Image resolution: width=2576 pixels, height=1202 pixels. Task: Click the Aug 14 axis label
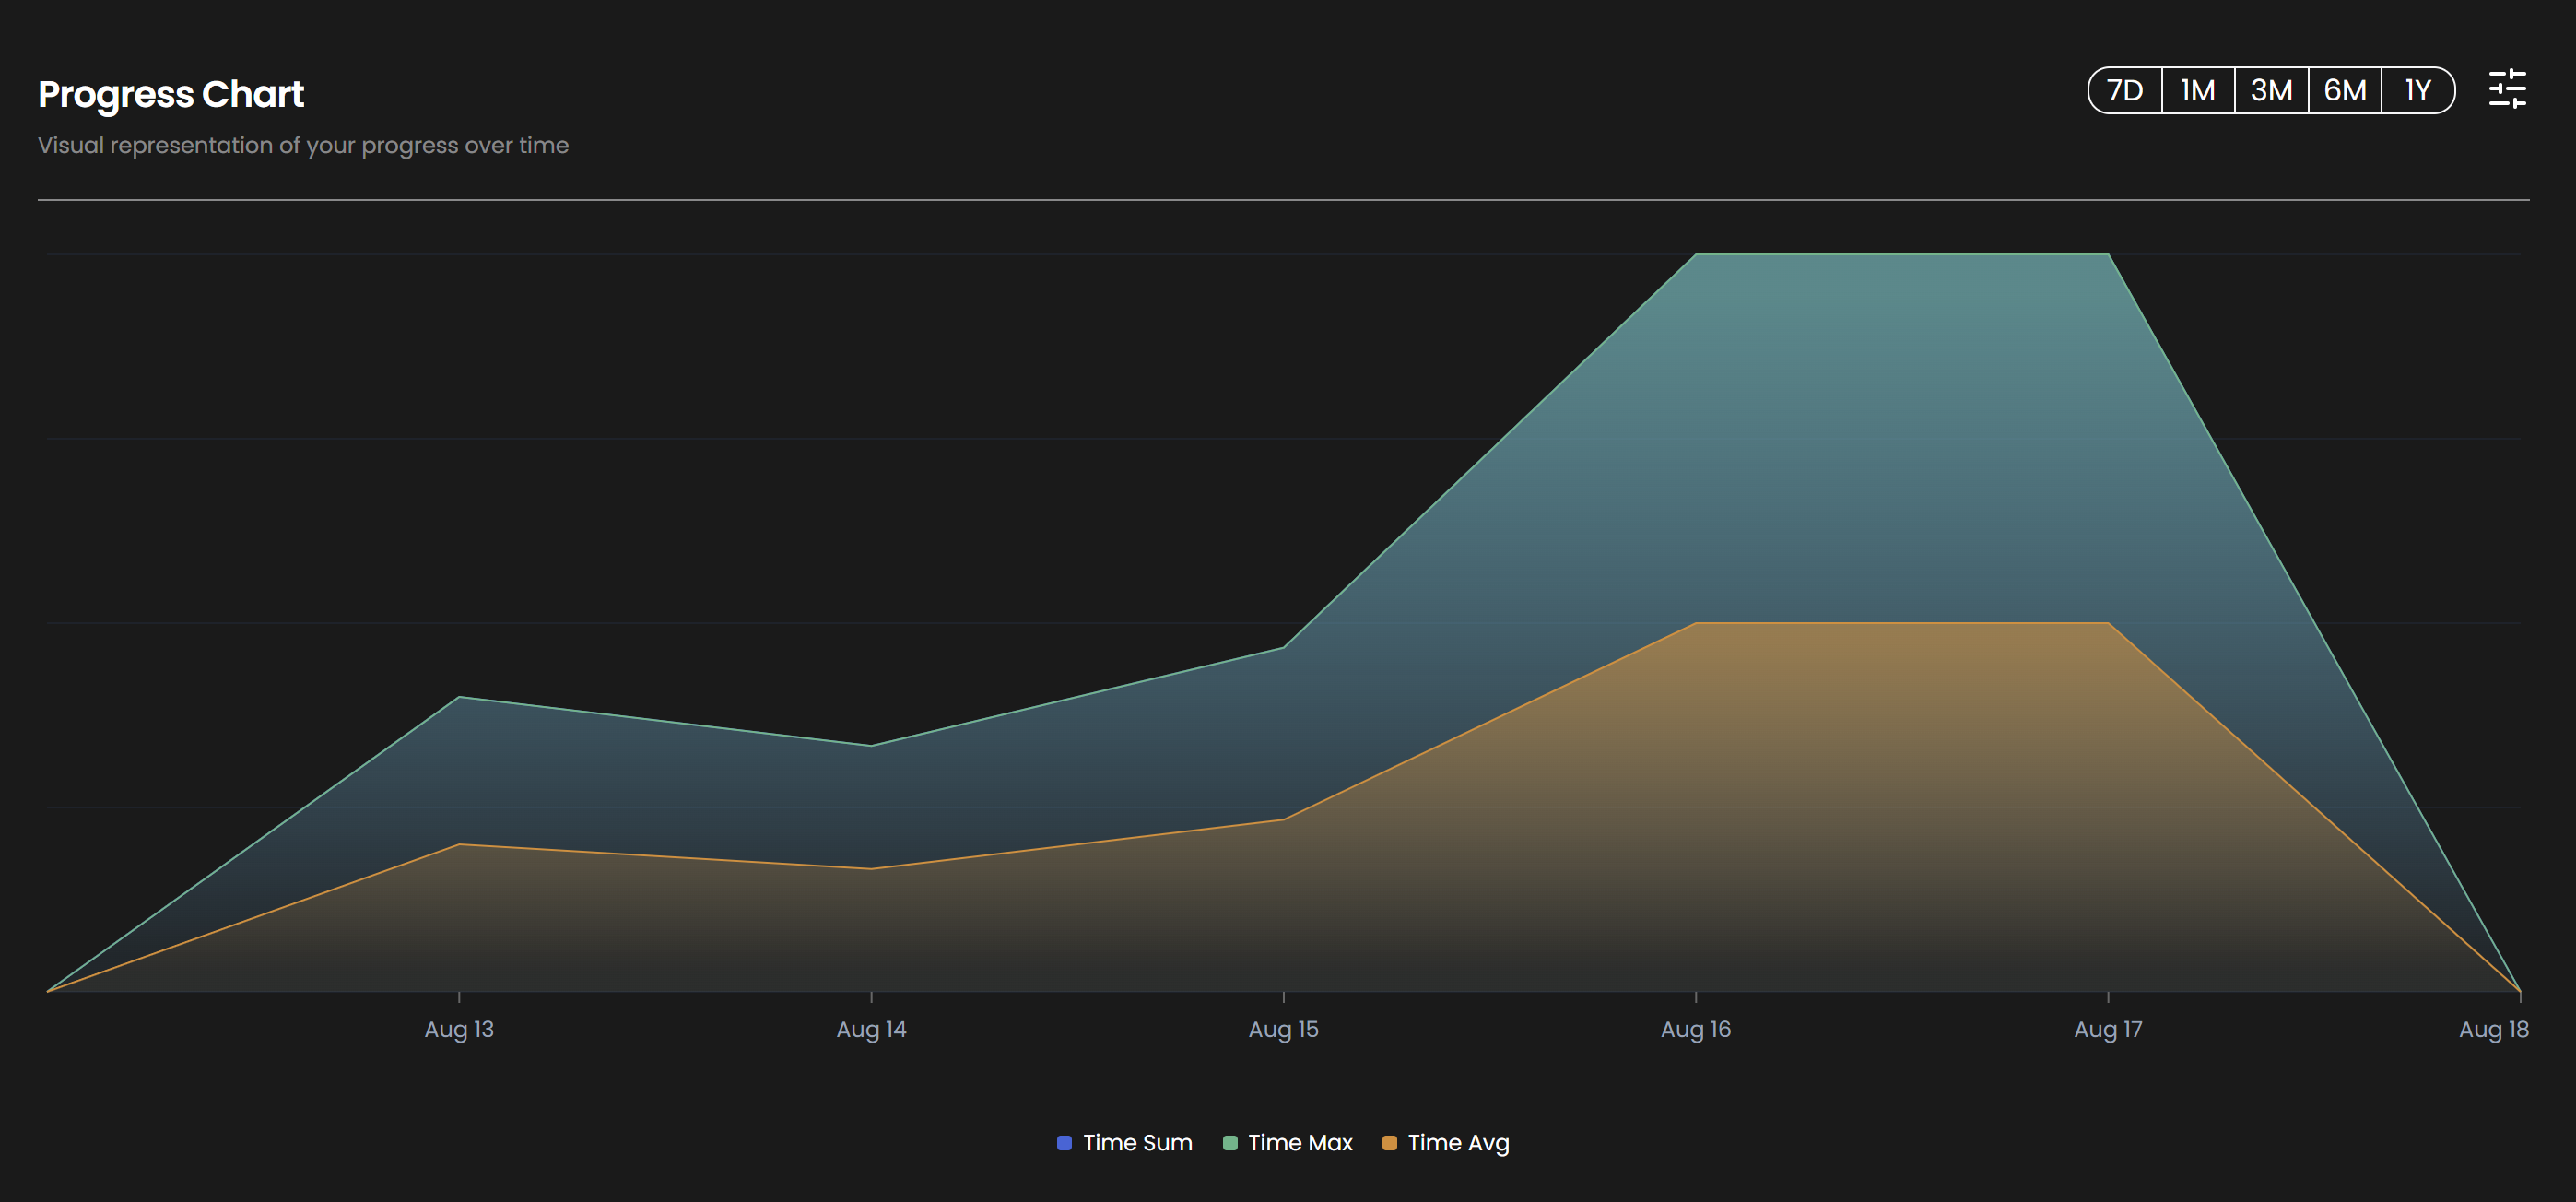(x=871, y=1029)
